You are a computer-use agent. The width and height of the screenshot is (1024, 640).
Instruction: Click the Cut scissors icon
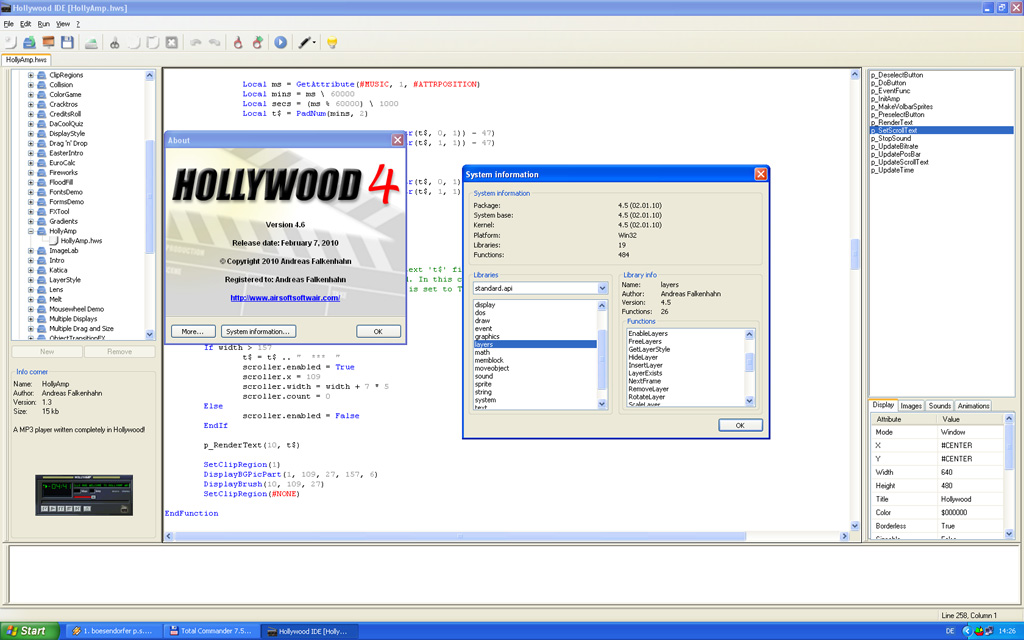[x=115, y=42]
